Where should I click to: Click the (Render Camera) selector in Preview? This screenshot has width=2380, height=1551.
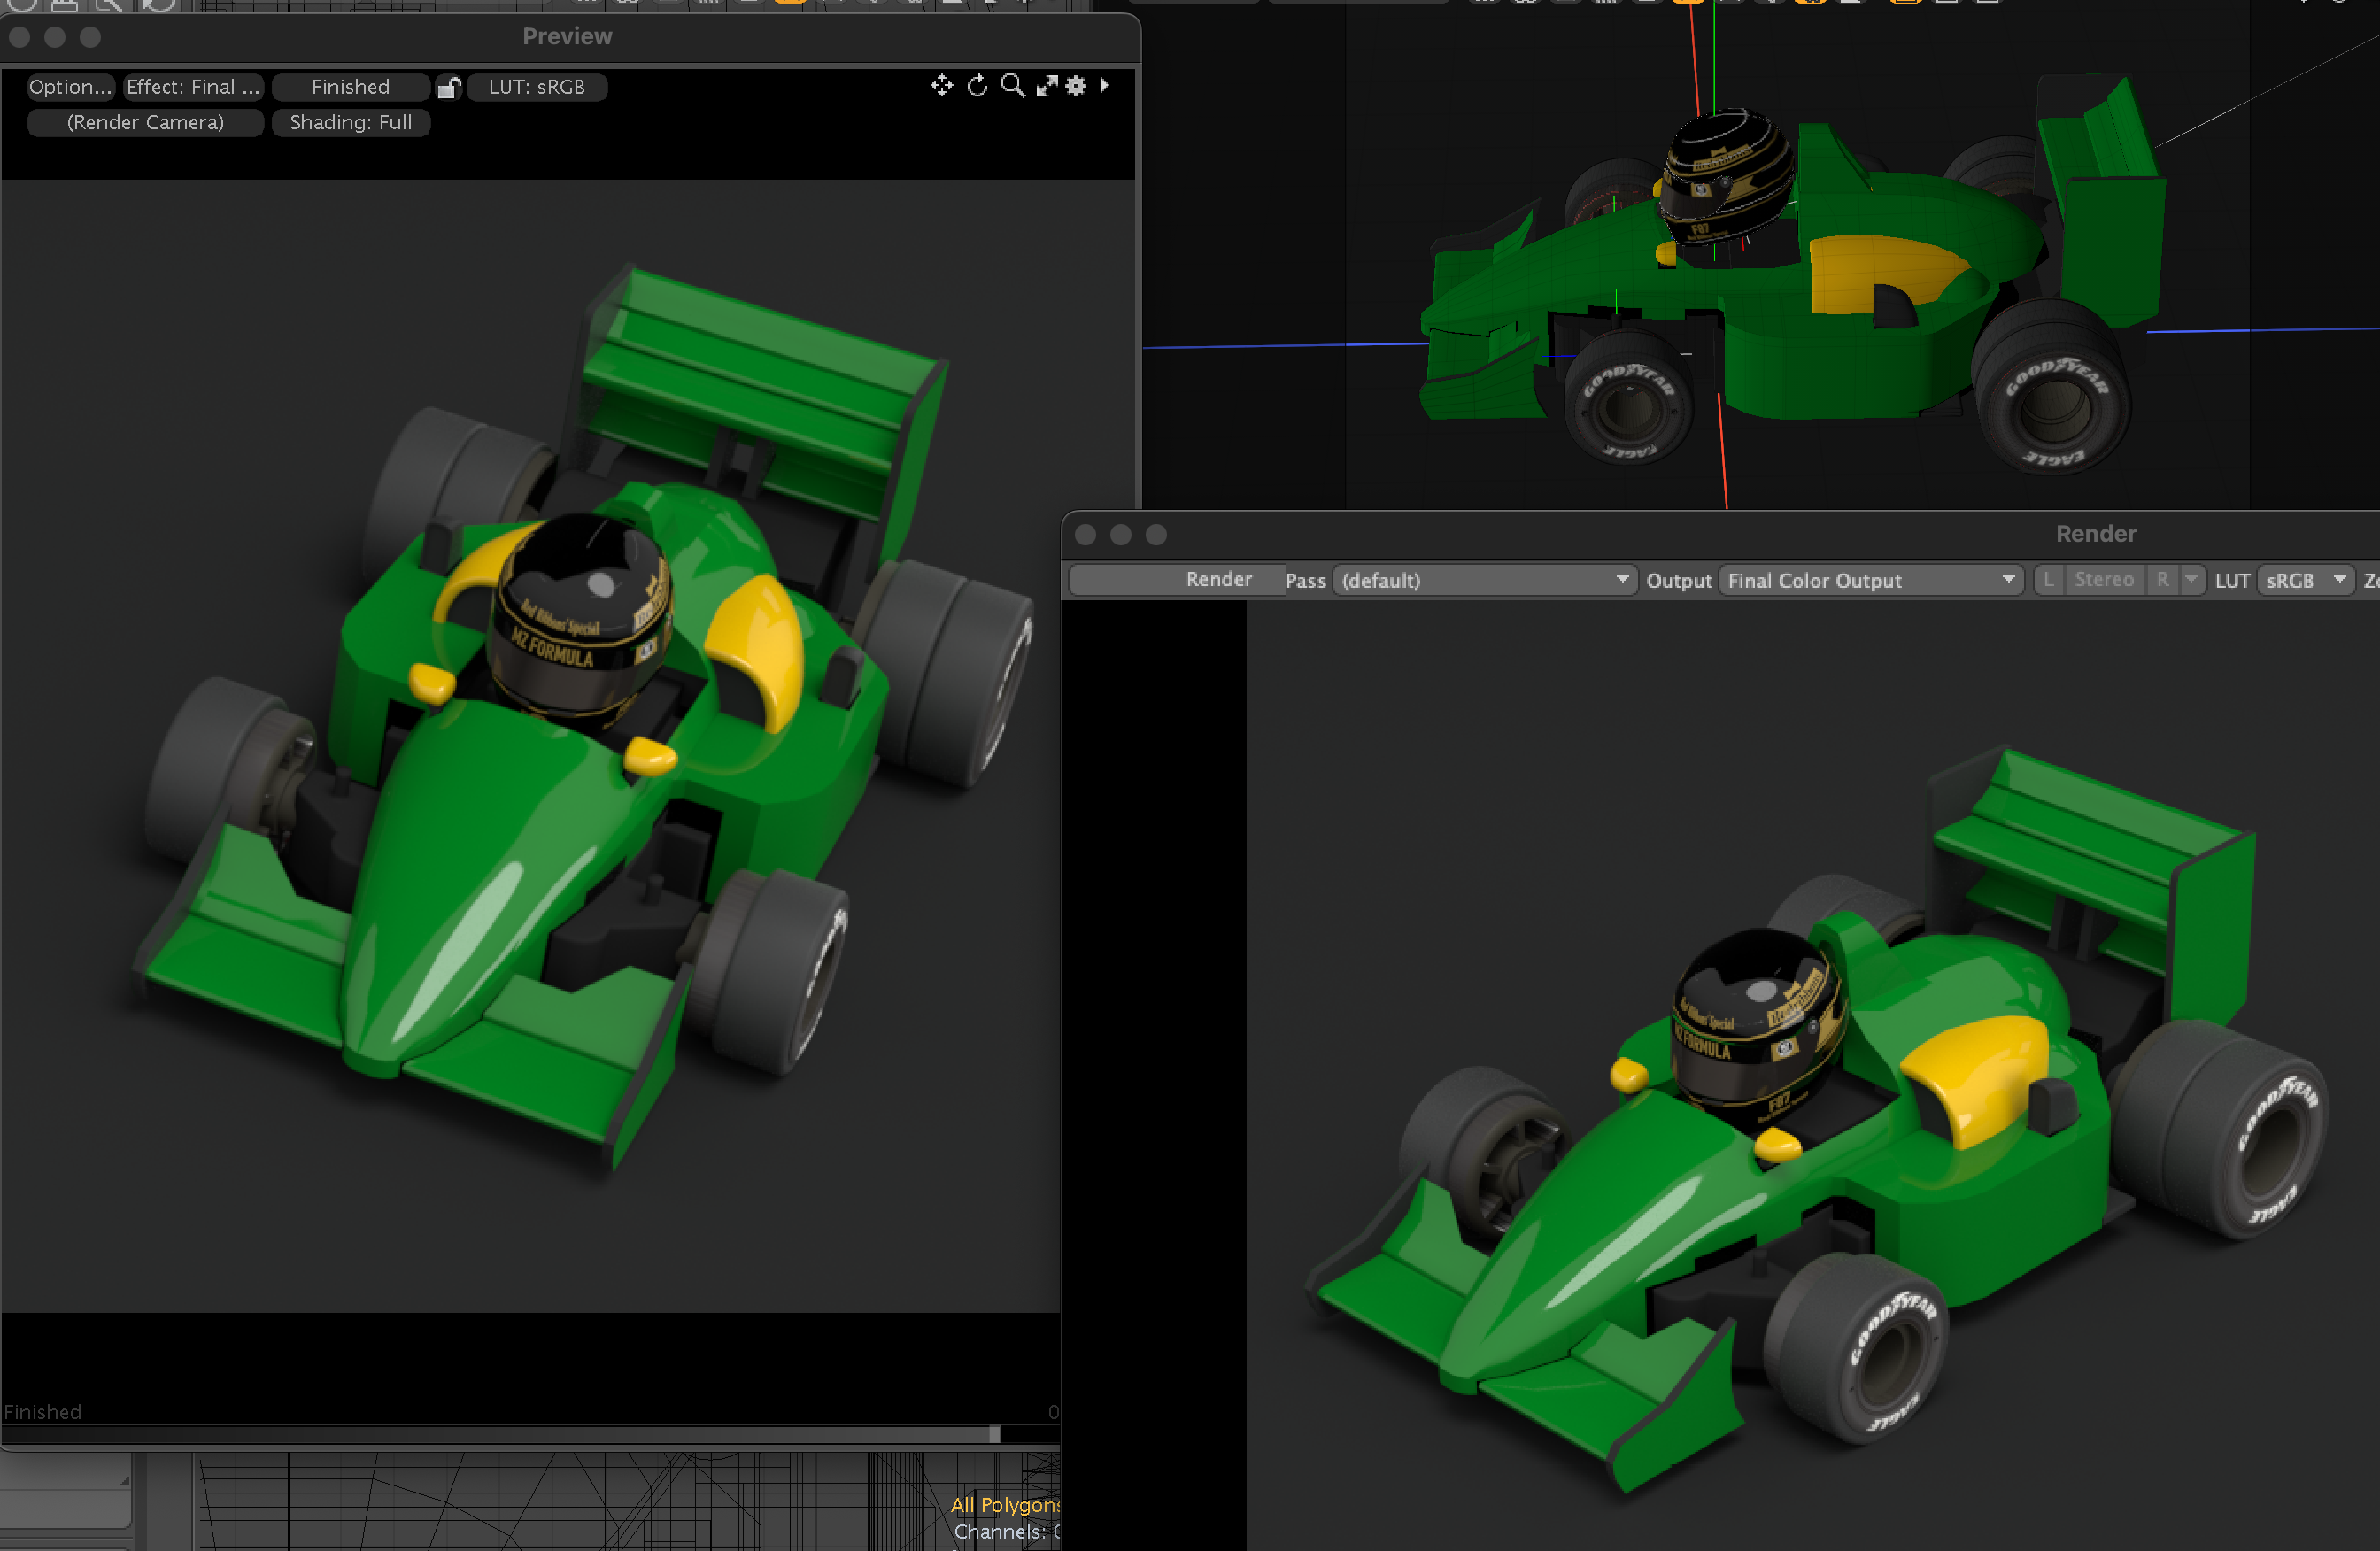pyautogui.click(x=145, y=122)
